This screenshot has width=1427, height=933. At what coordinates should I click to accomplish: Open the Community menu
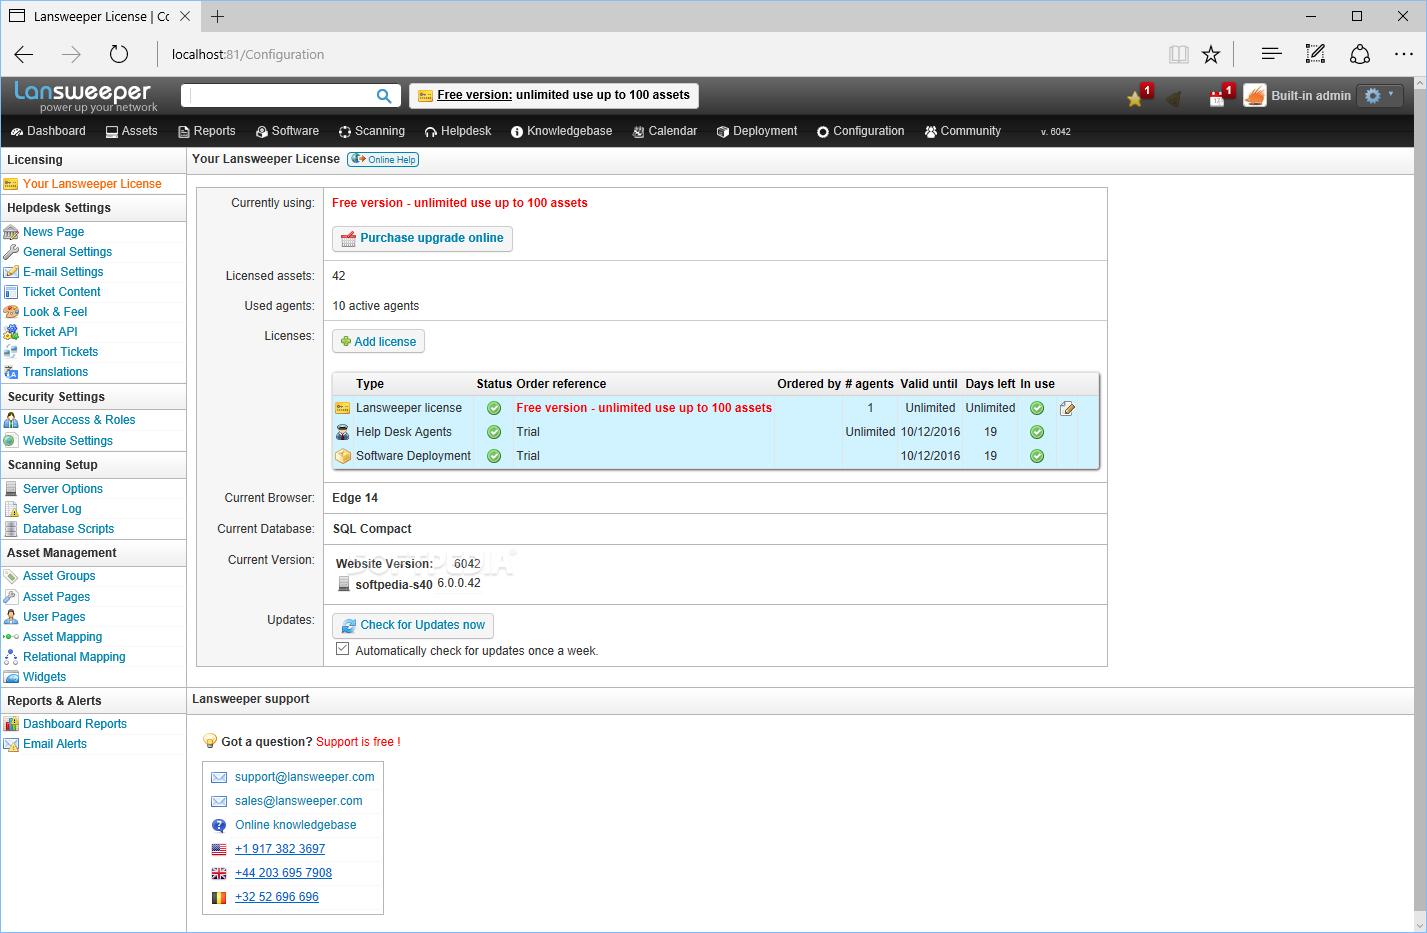point(963,131)
